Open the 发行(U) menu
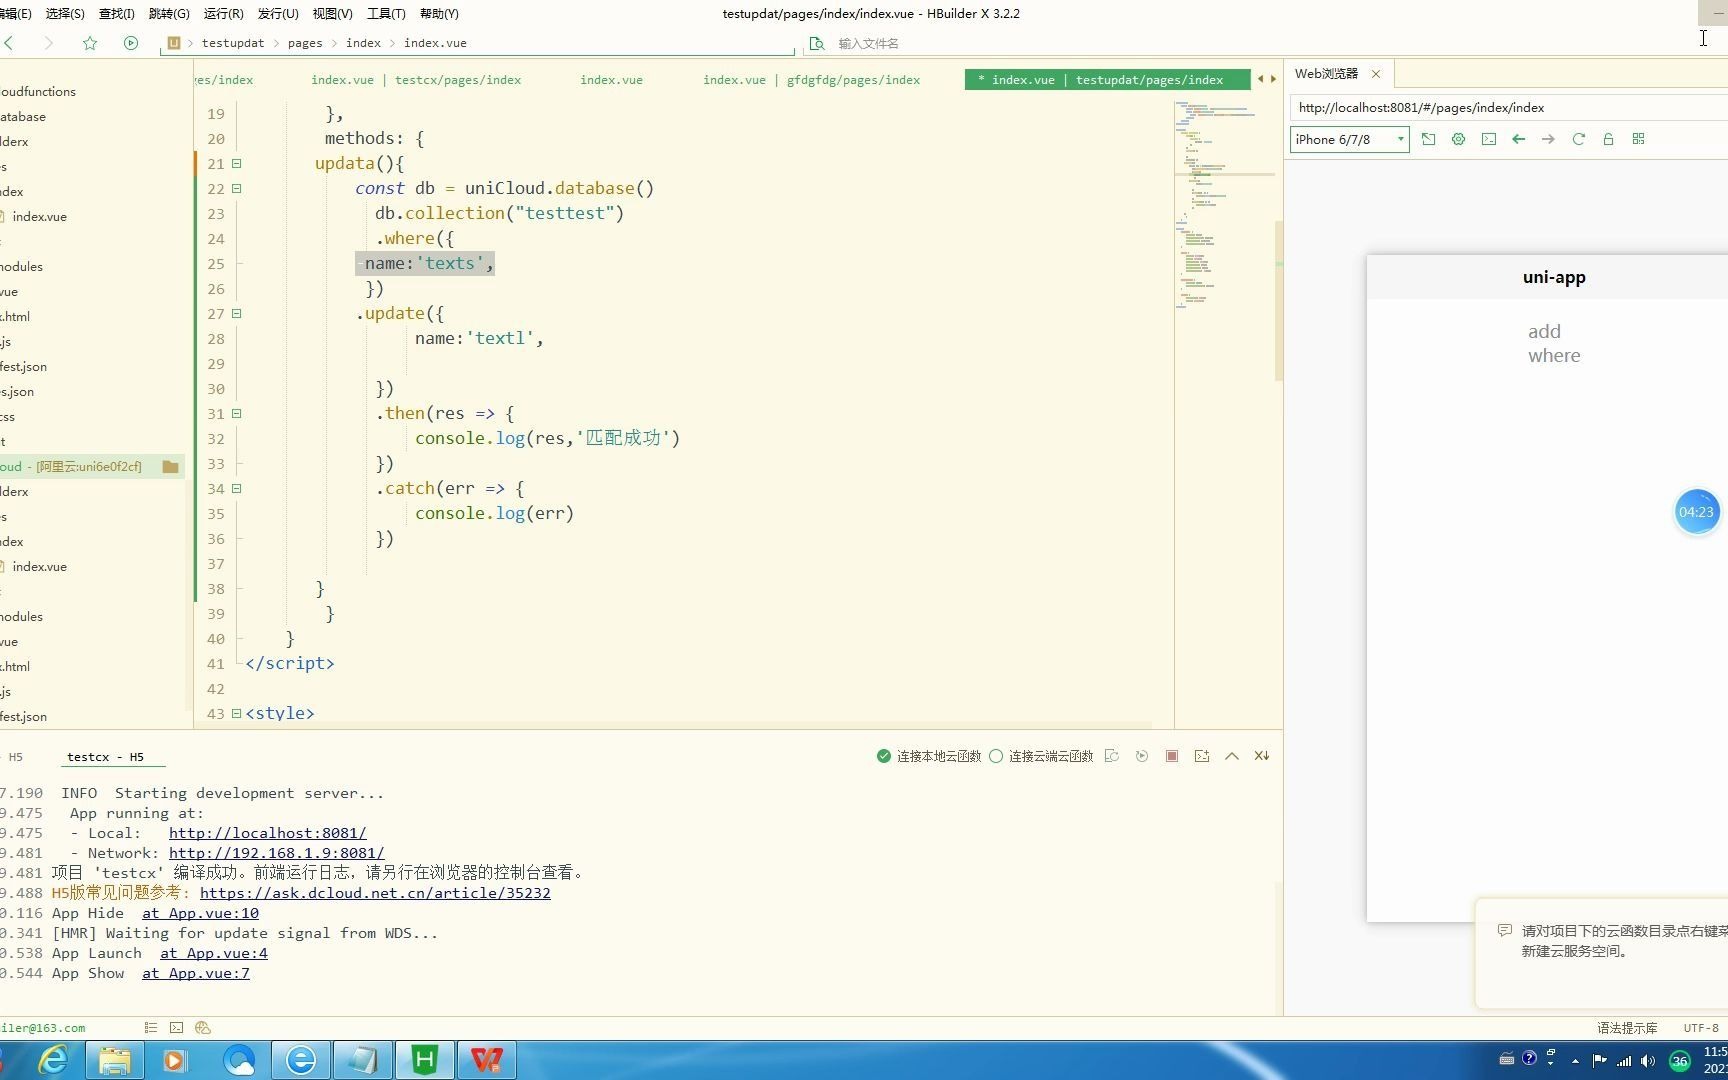 pyautogui.click(x=278, y=13)
